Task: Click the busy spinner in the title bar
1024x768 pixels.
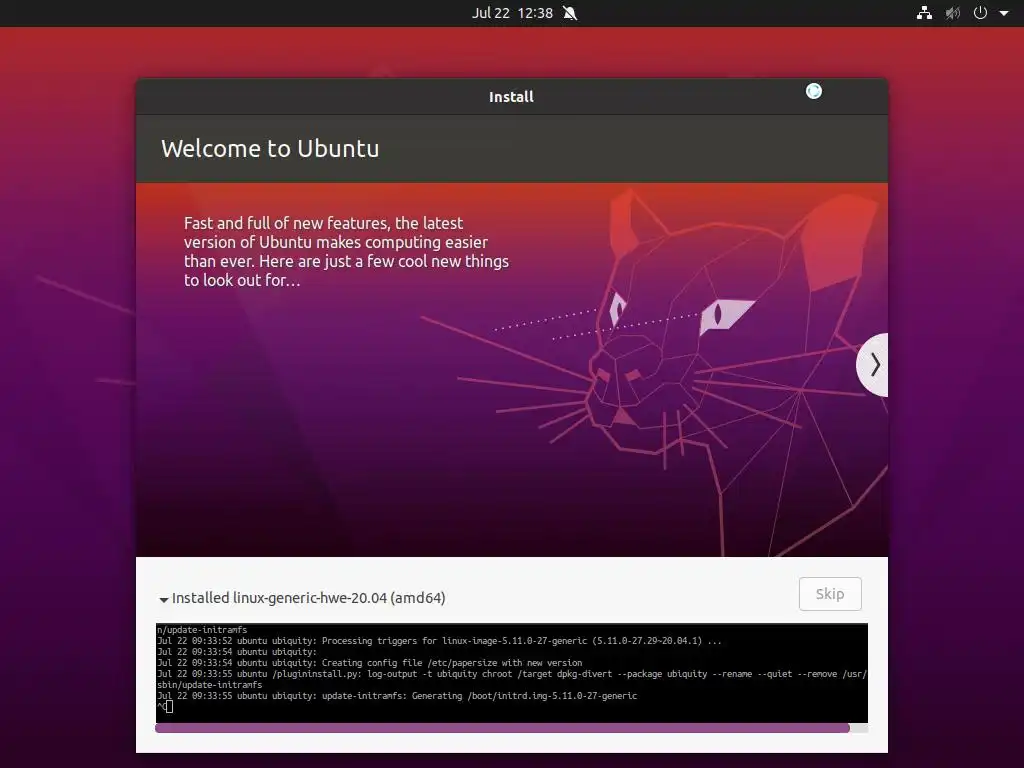Action: [x=814, y=91]
